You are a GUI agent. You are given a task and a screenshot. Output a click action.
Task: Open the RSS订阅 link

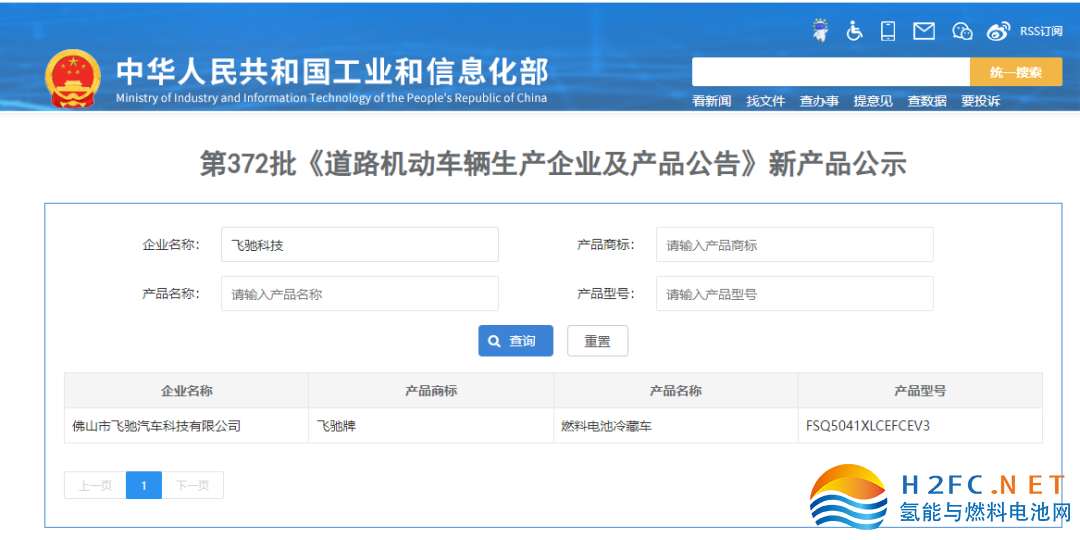pyautogui.click(x=1041, y=31)
